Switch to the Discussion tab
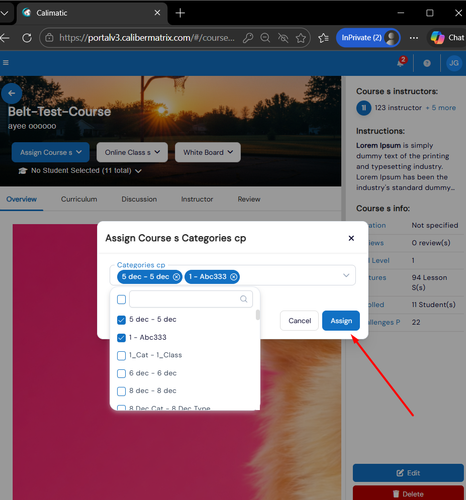466x500 pixels. pyautogui.click(x=139, y=199)
